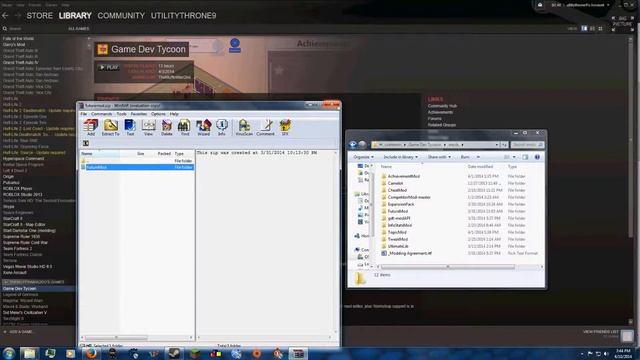Click the Extract To icon in WinRAR

coord(111,127)
